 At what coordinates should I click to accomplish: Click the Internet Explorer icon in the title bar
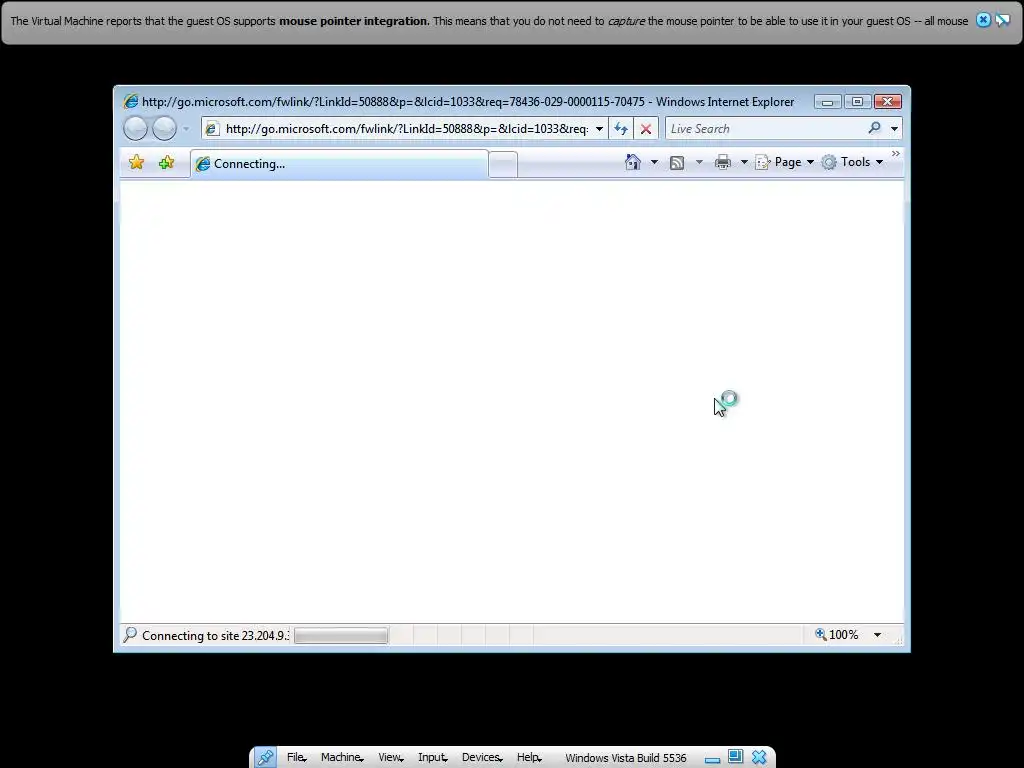(131, 101)
